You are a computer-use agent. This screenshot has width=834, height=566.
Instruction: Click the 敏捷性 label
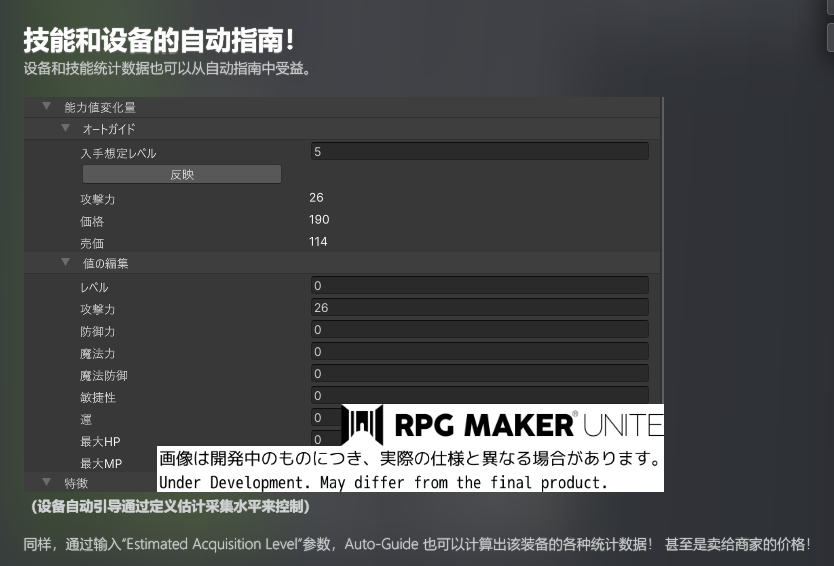pyautogui.click(x=98, y=397)
